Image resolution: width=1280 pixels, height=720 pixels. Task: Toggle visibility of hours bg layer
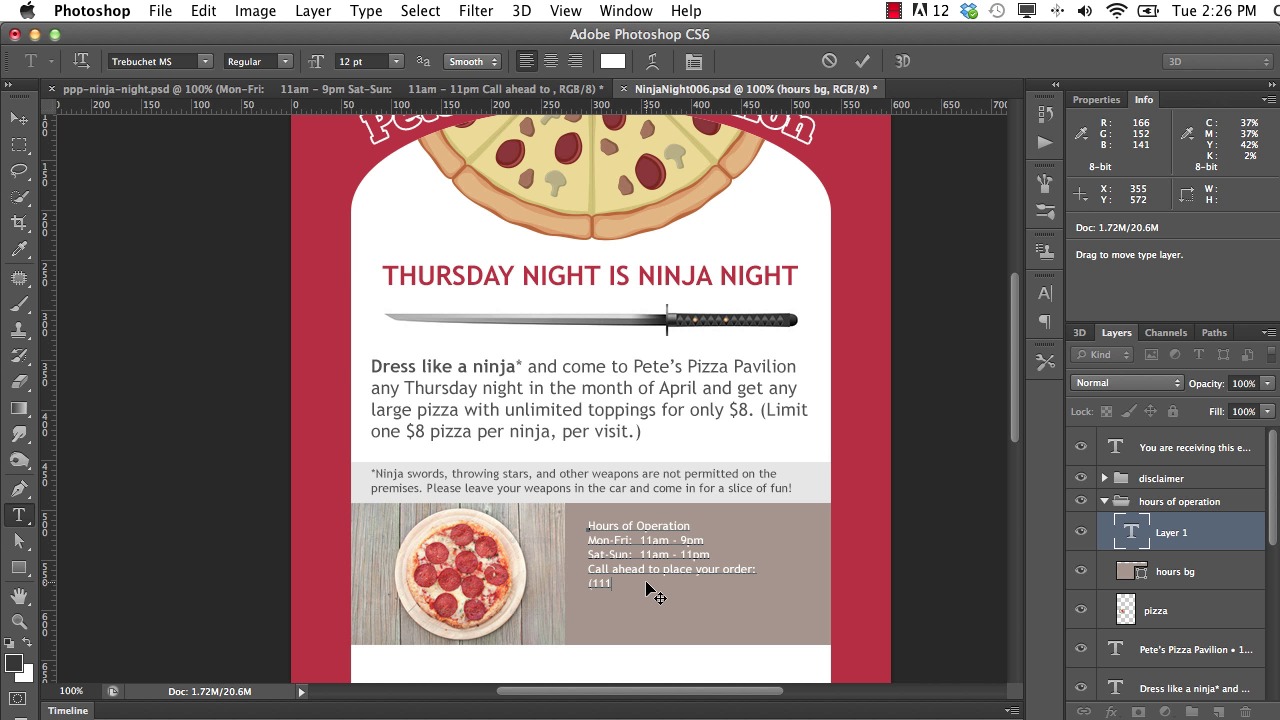1081,571
